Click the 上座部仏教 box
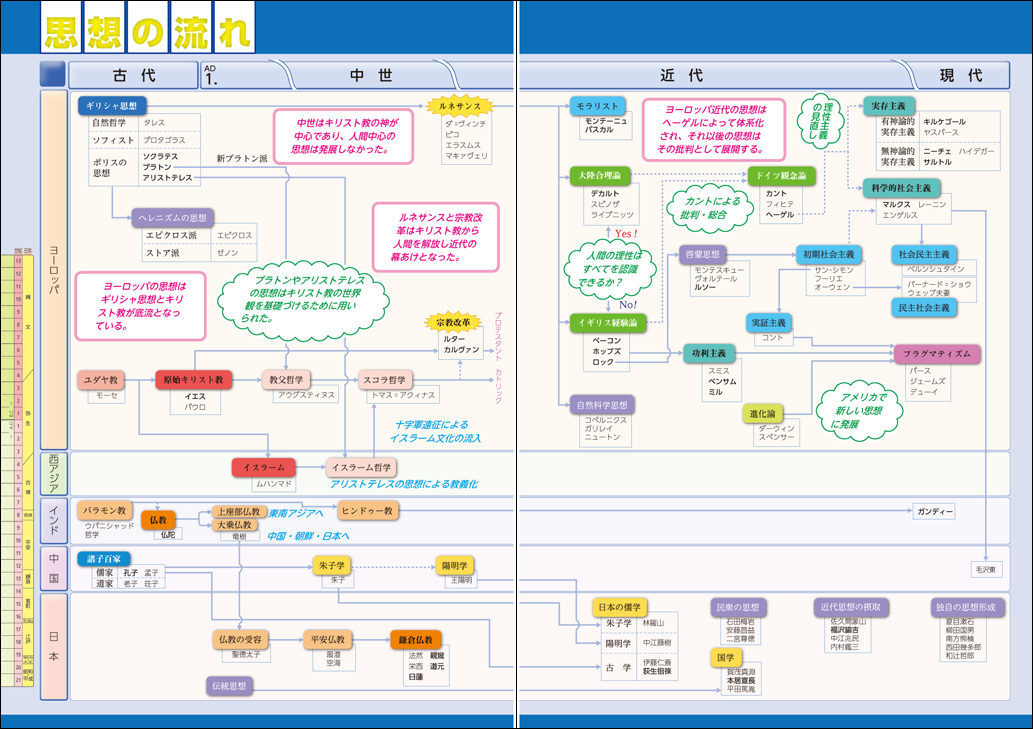The image size is (1033, 729). (238, 511)
